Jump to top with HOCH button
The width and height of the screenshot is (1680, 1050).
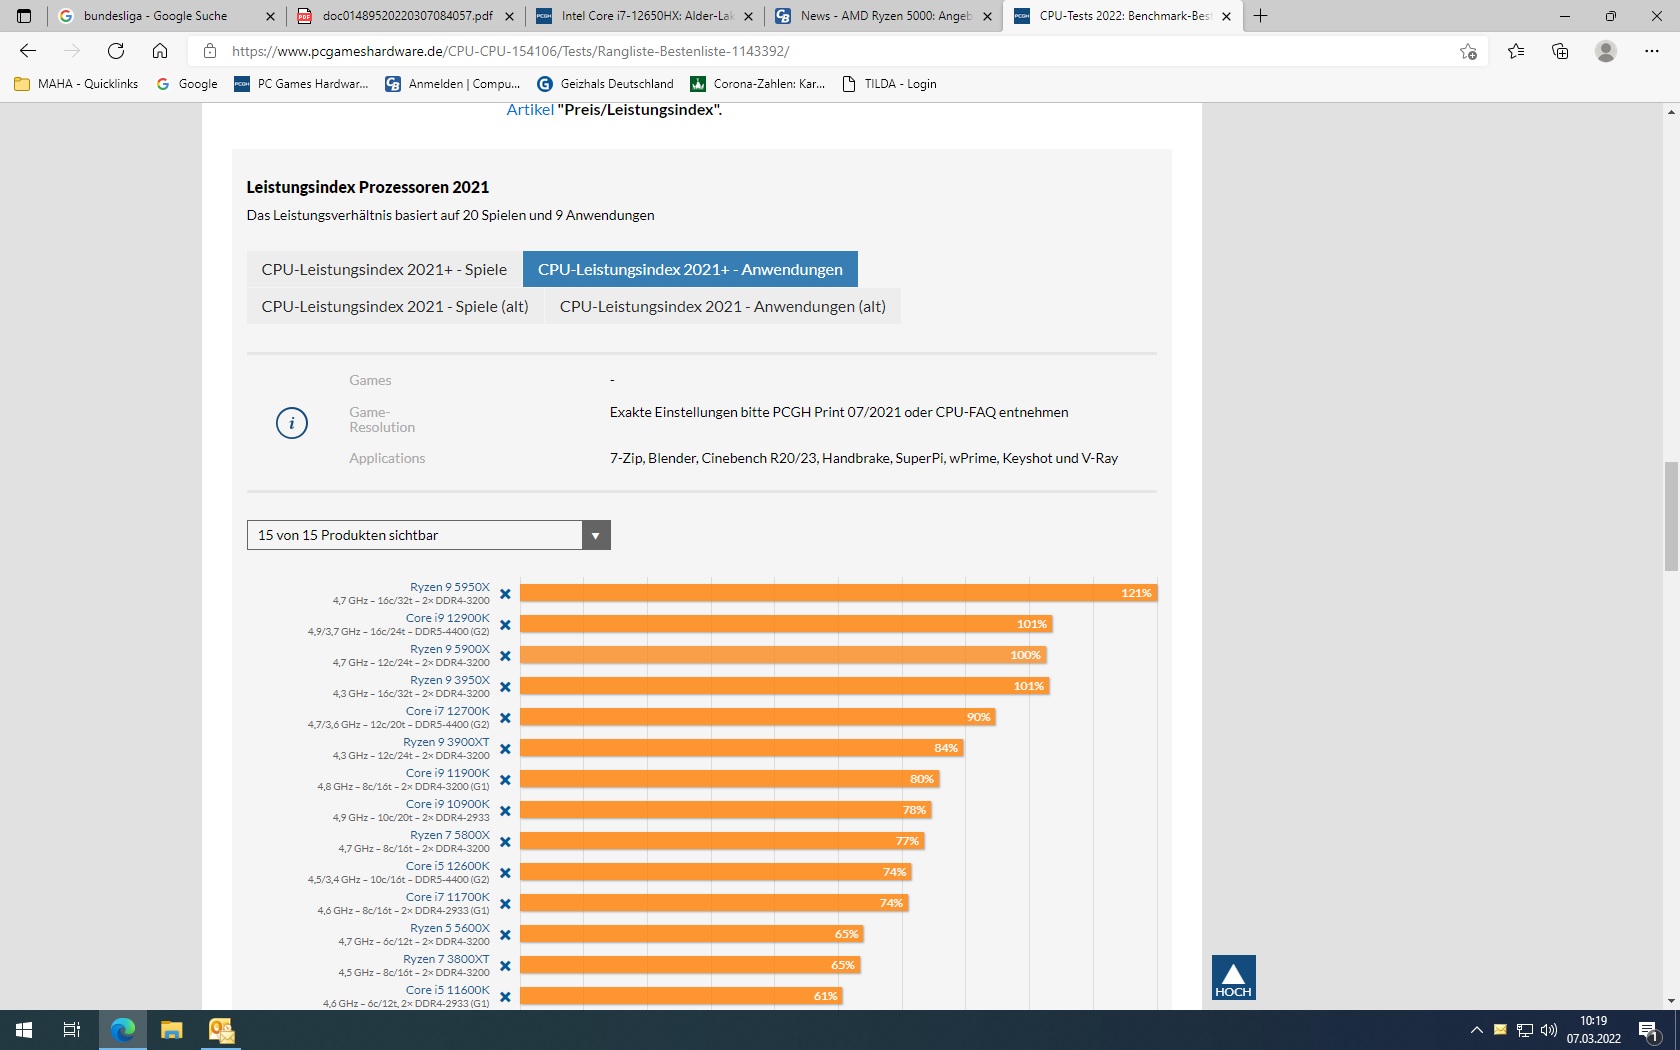pos(1233,978)
